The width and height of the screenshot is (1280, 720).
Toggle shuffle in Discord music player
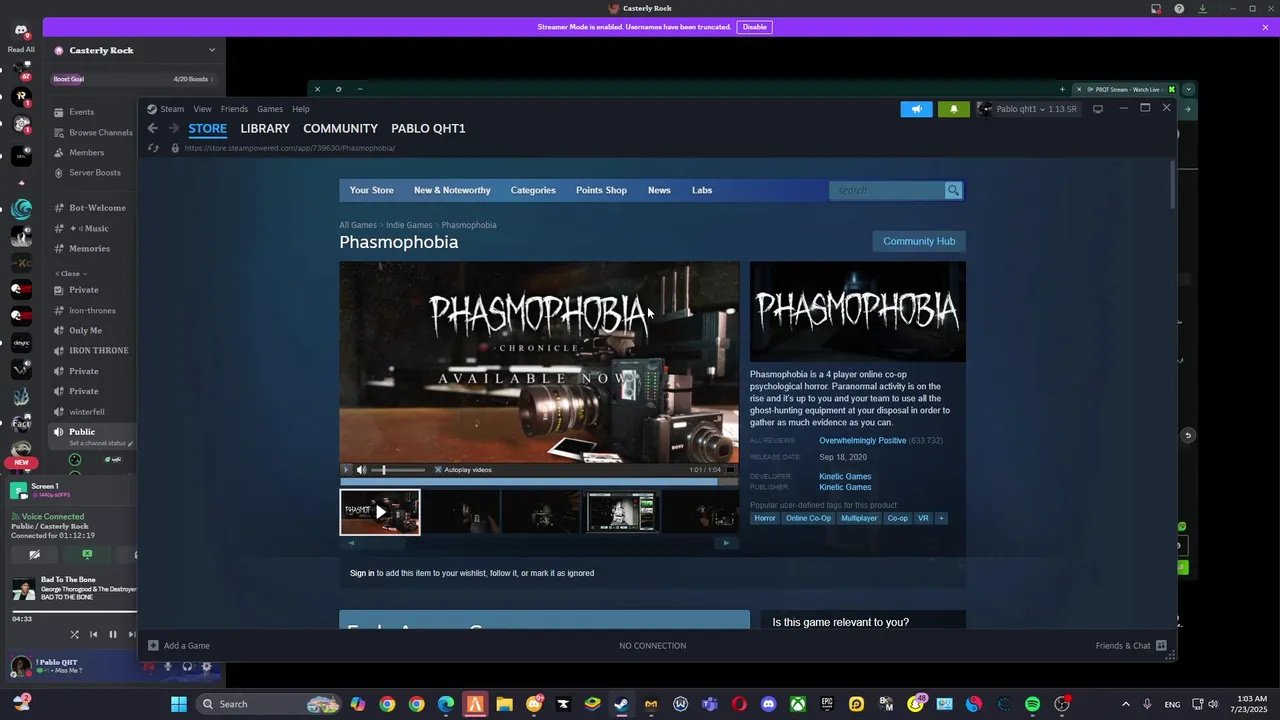(x=75, y=634)
